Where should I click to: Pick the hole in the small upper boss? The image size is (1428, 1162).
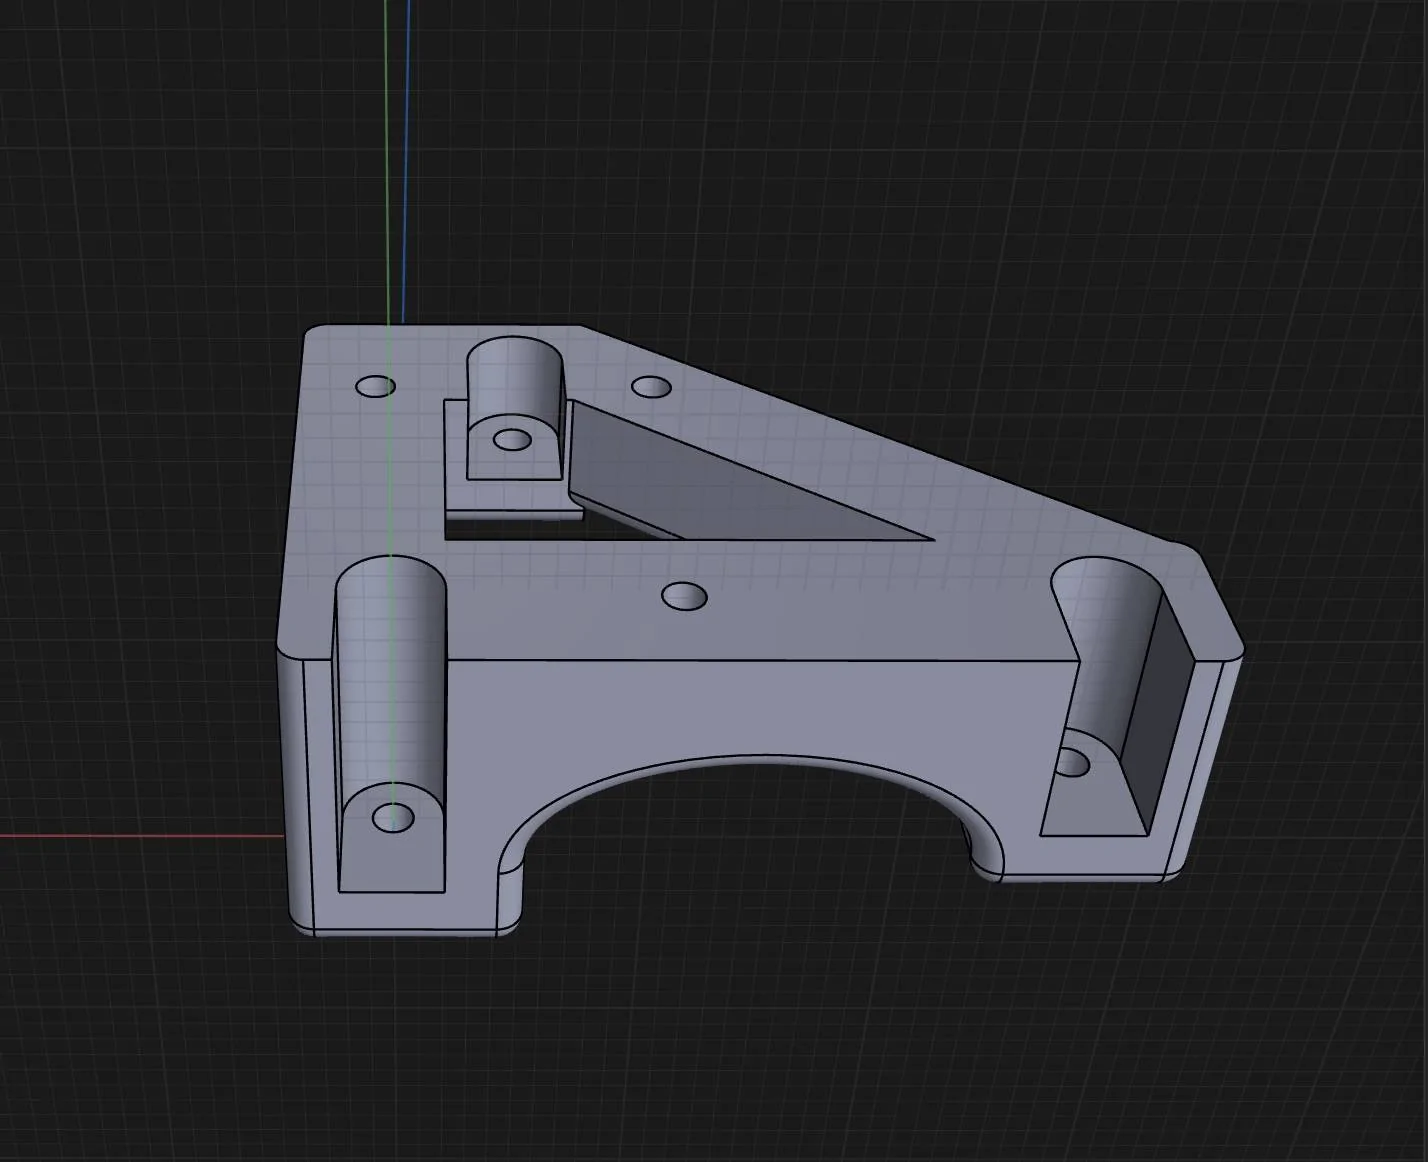(512, 439)
